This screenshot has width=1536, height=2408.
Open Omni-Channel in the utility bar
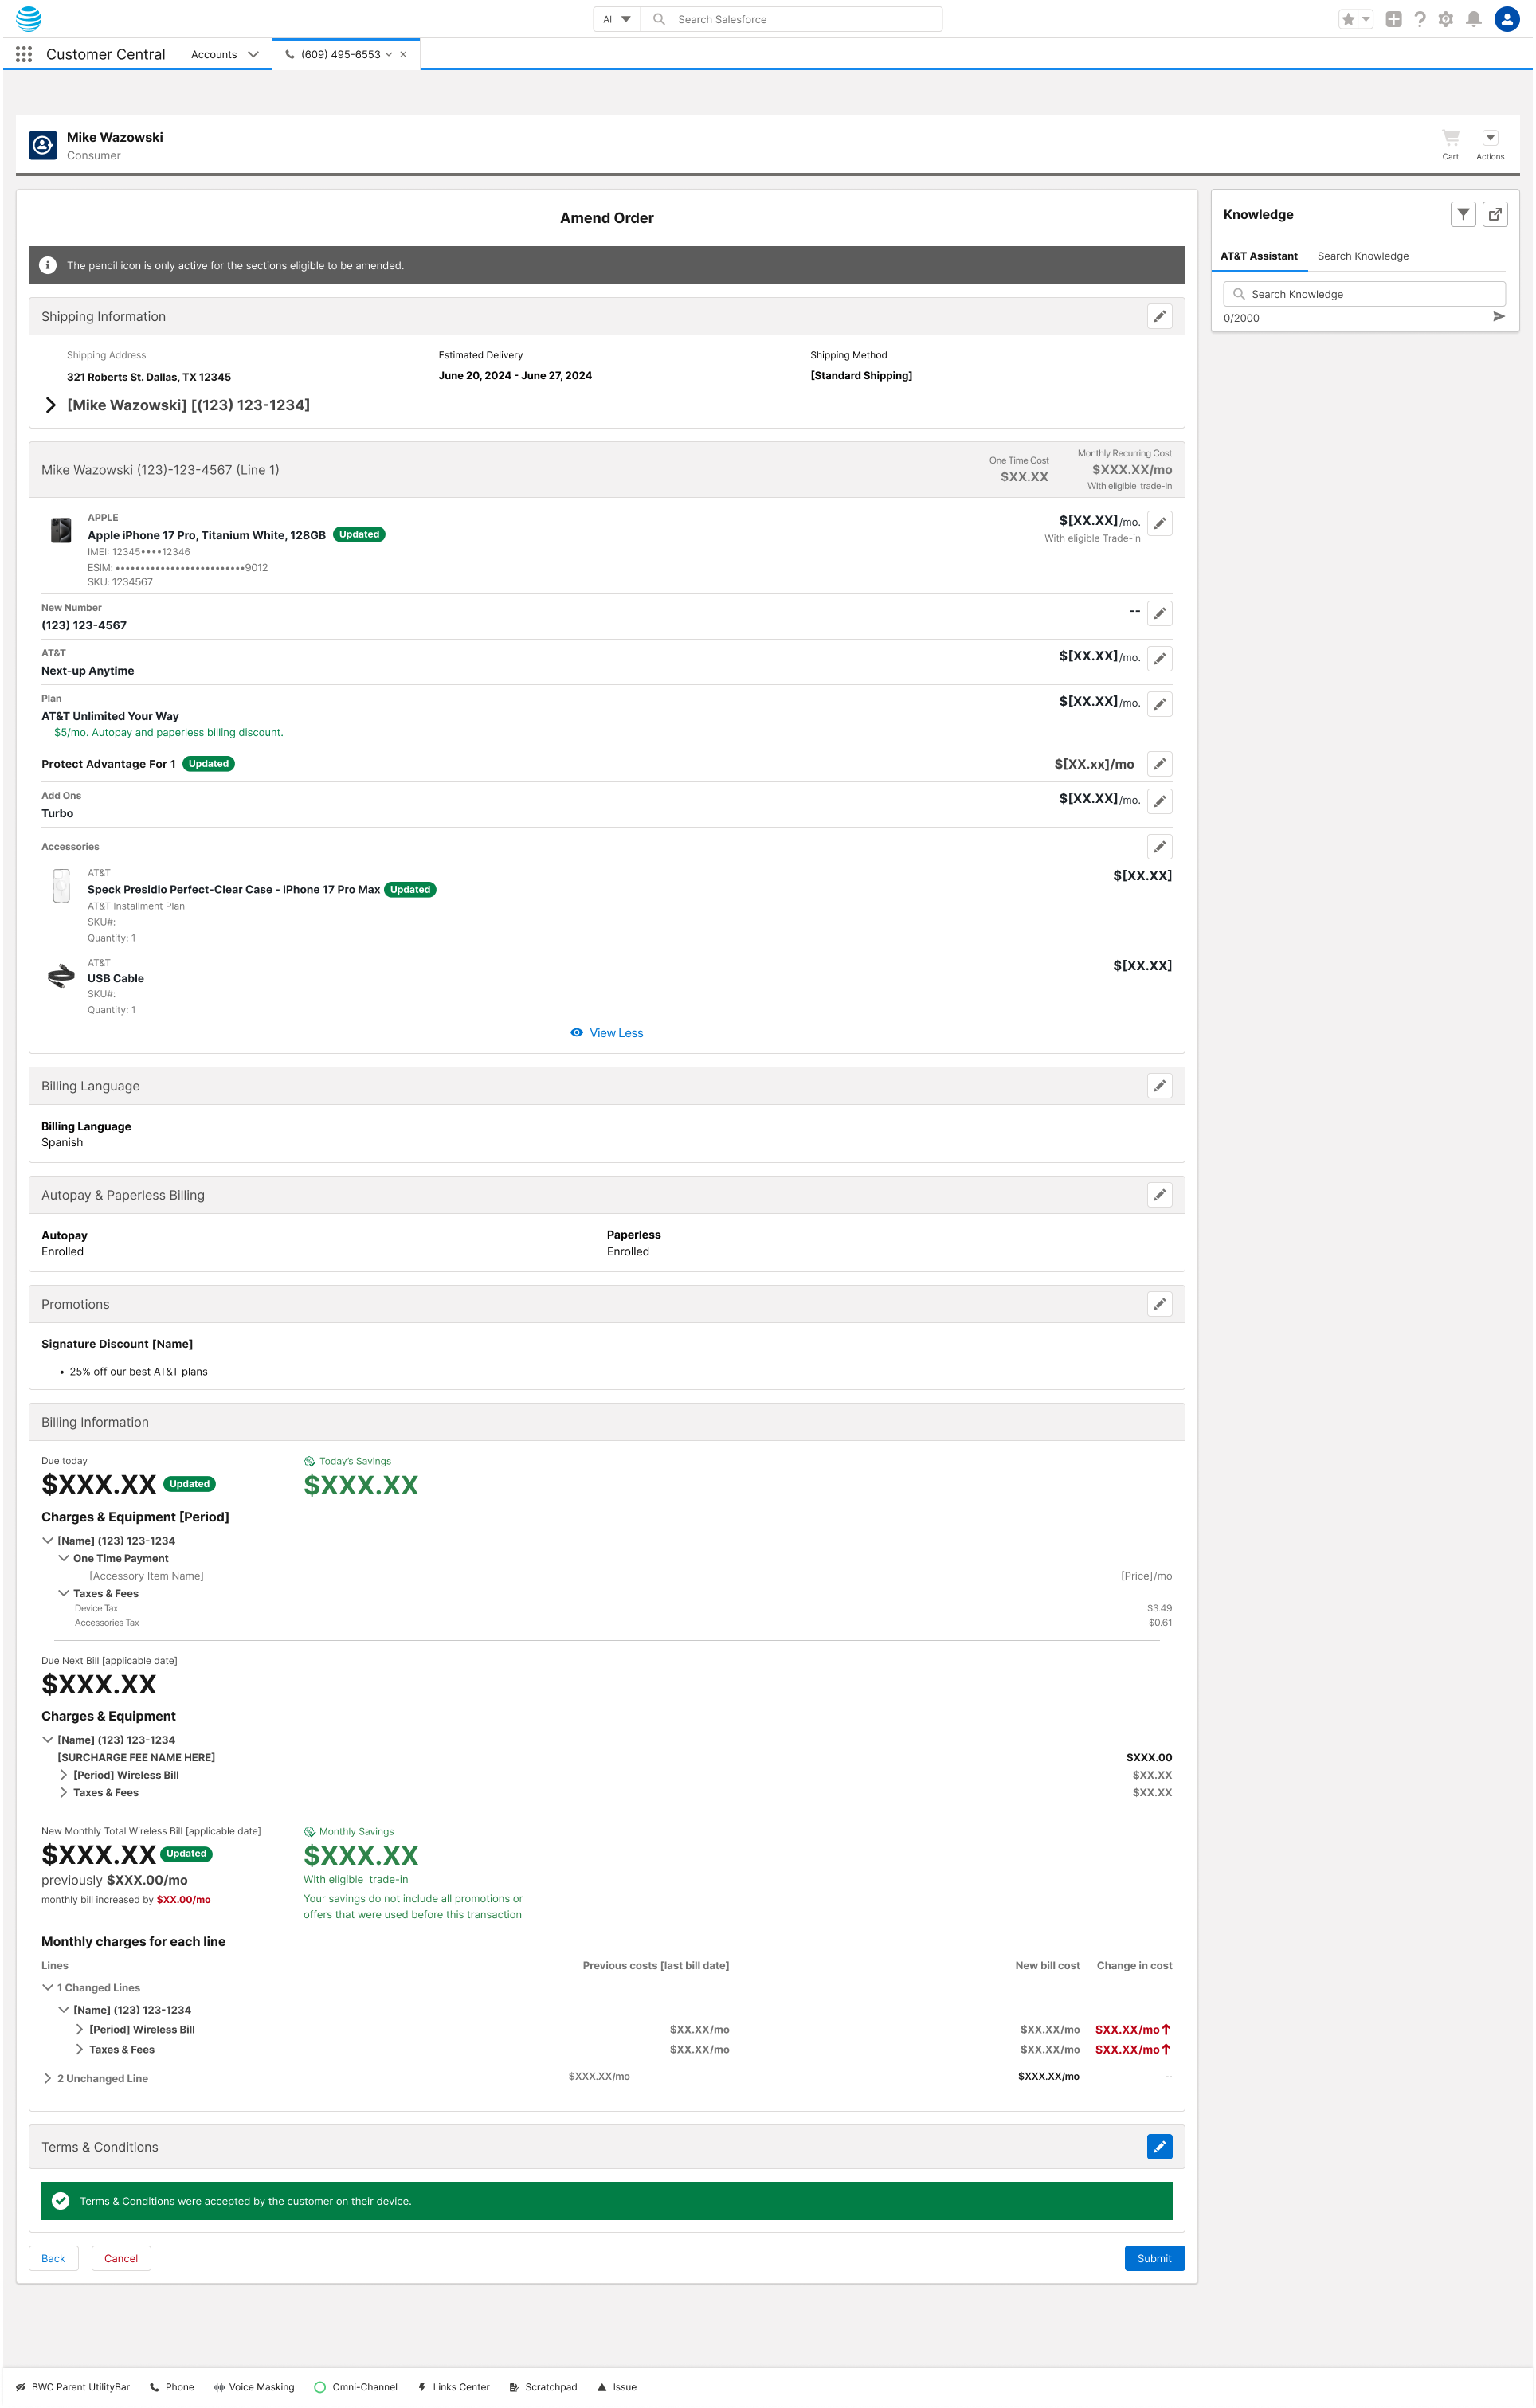356,2387
